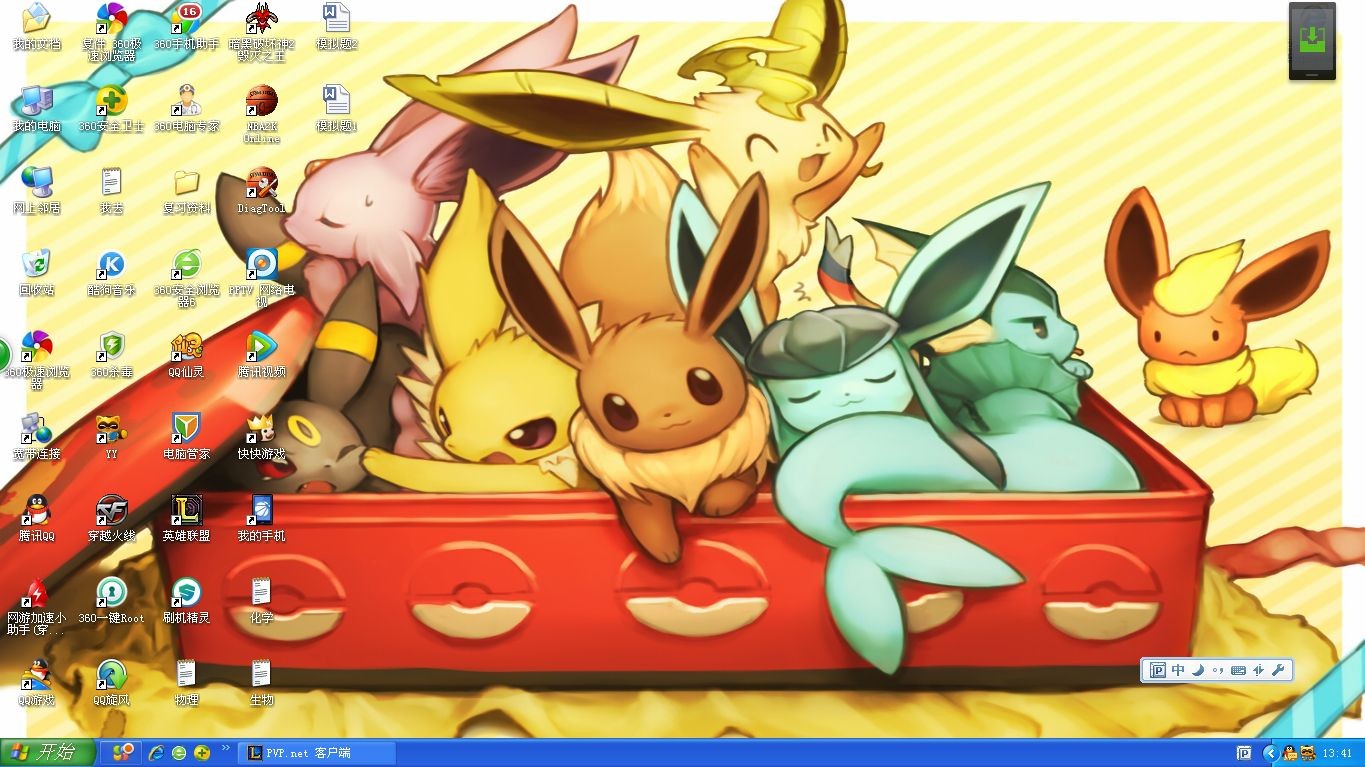Click the 13:41 taskbar clock
This screenshot has width=1365, height=767.
1337,753
